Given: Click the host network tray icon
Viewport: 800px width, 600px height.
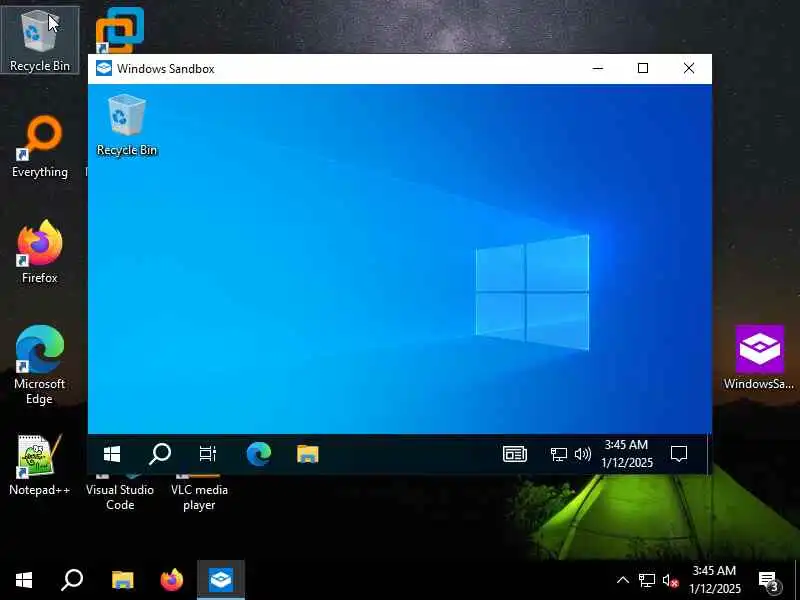Looking at the screenshot, I should 646,580.
